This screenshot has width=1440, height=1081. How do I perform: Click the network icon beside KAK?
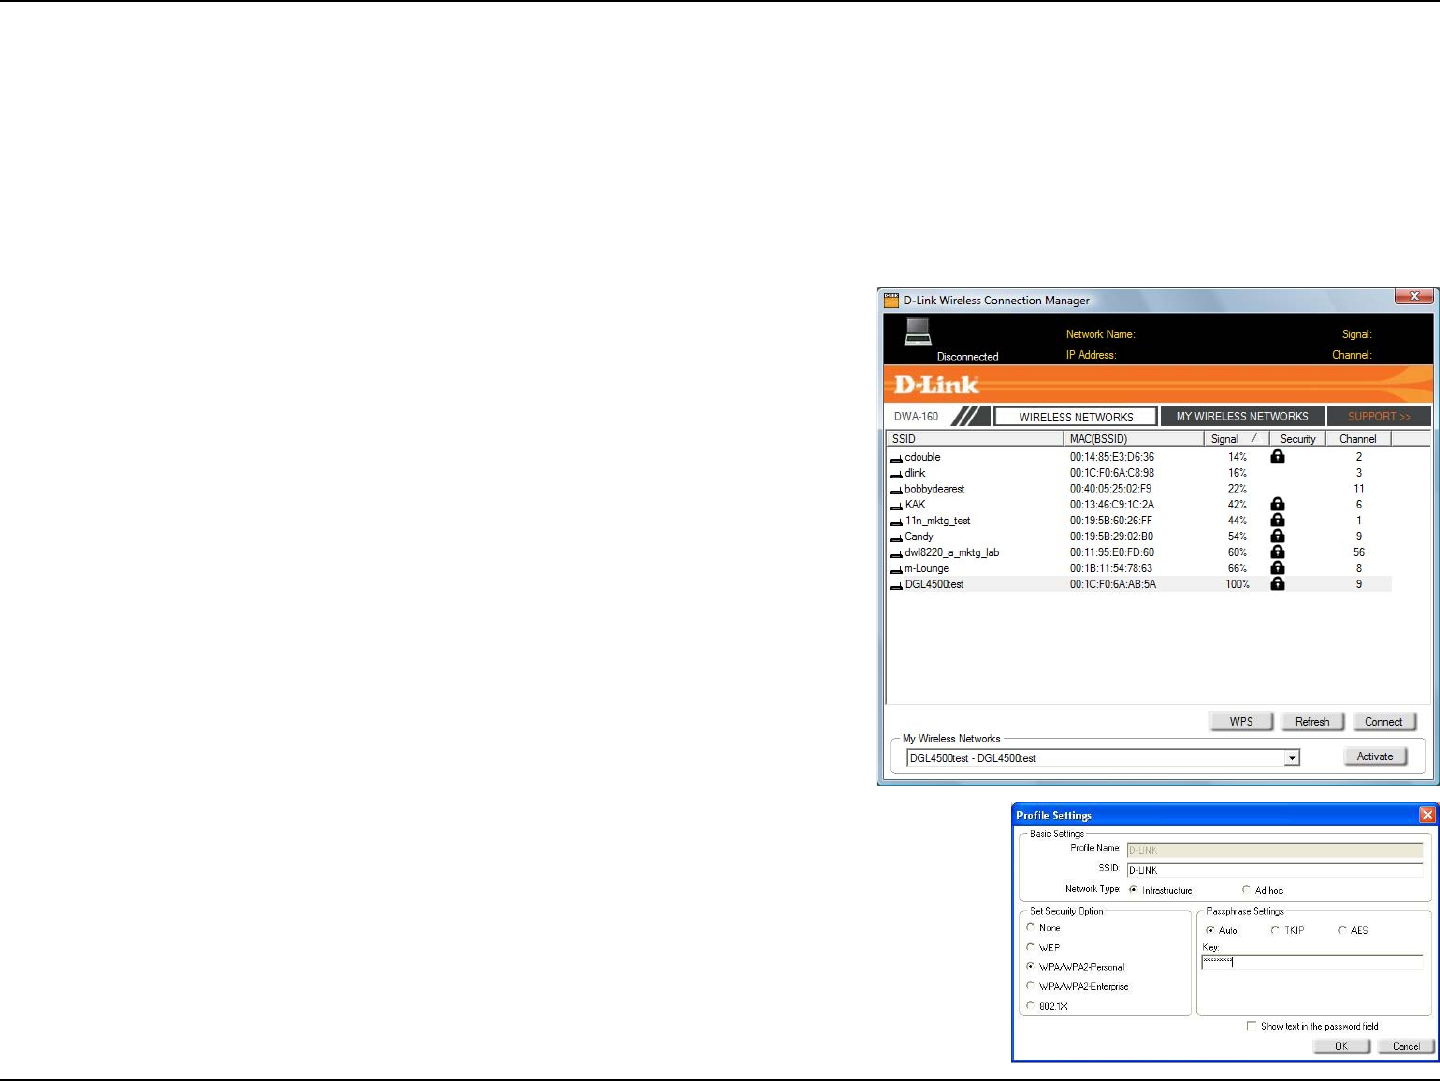pos(896,506)
